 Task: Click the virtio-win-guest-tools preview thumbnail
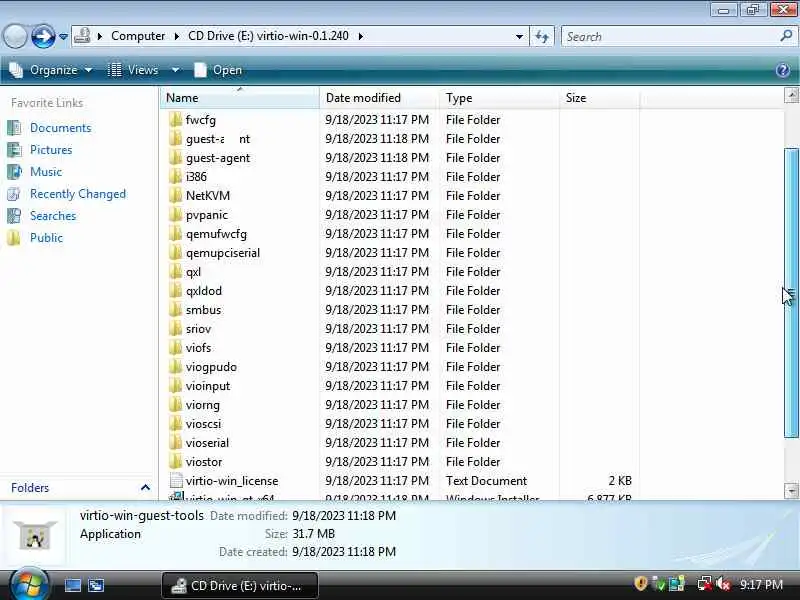pos(35,535)
